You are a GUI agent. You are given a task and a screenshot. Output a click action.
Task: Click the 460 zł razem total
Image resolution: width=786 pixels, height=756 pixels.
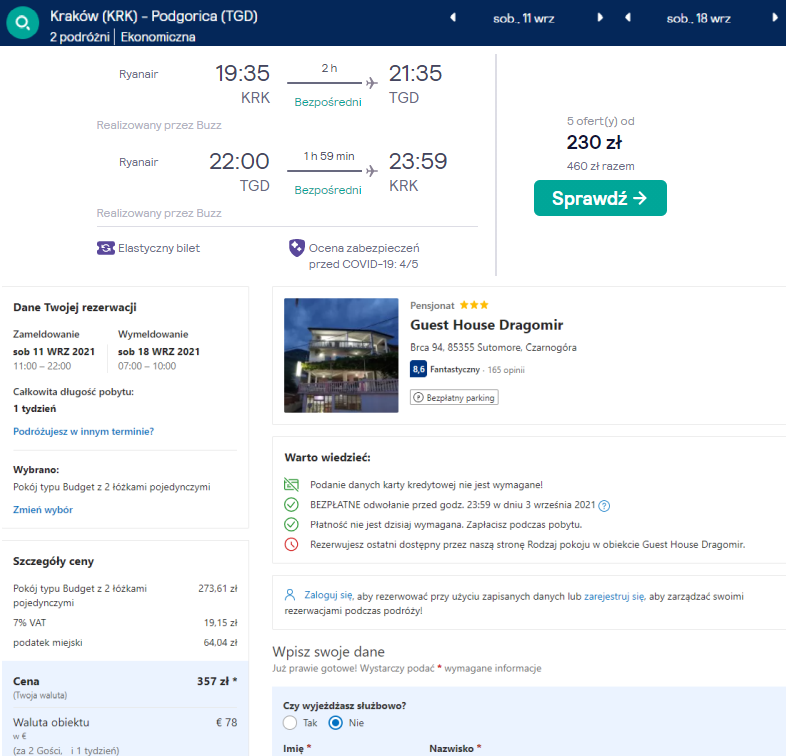click(601, 166)
